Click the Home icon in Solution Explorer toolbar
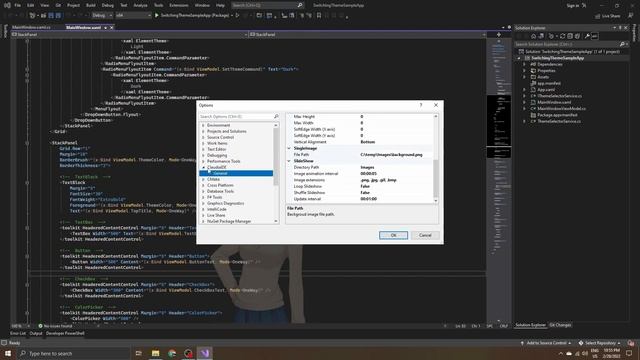The height and width of the screenshot is (360, 640). click(x=533, y=36)
